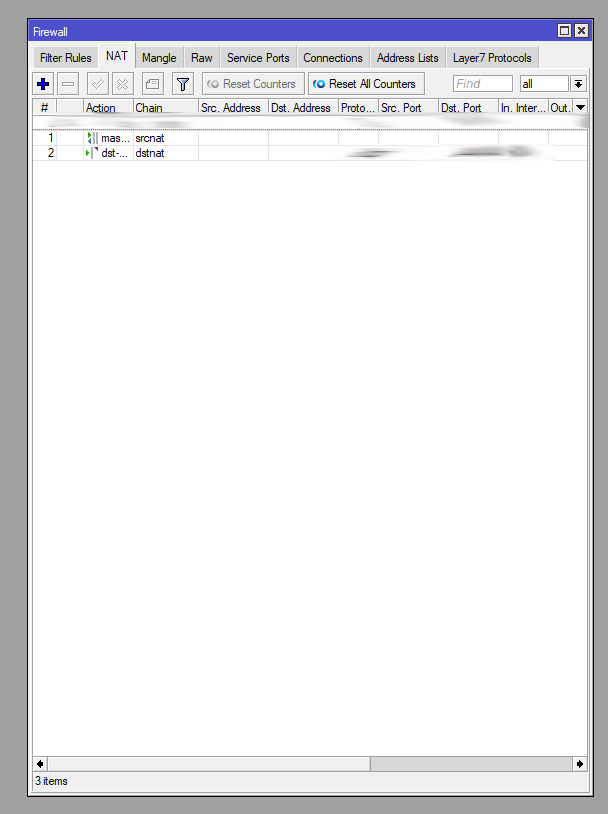Image resolution: width=608 pixels, height=814 pixels.
Task: Add a new NAT rule with plus icon
Action: click(43, 84)
